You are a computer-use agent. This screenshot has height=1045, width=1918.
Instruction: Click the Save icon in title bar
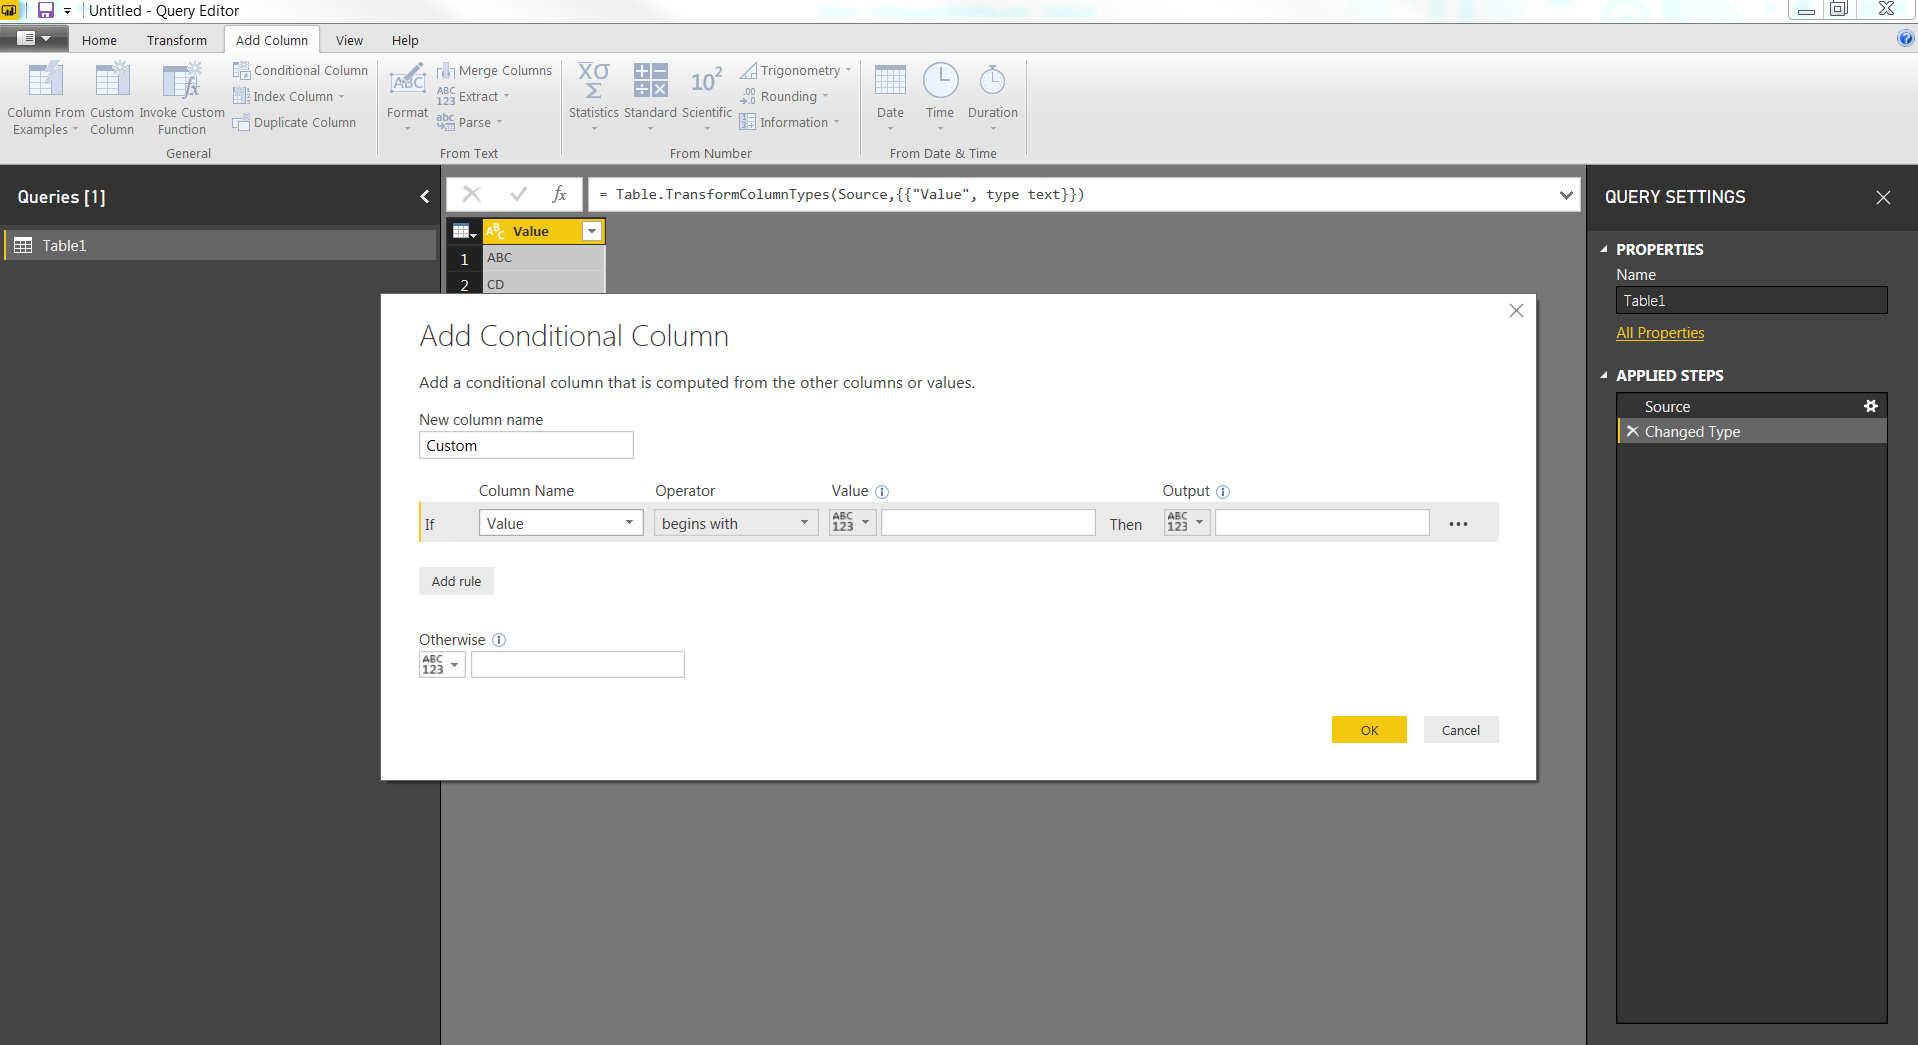click(x=45, y=10)
